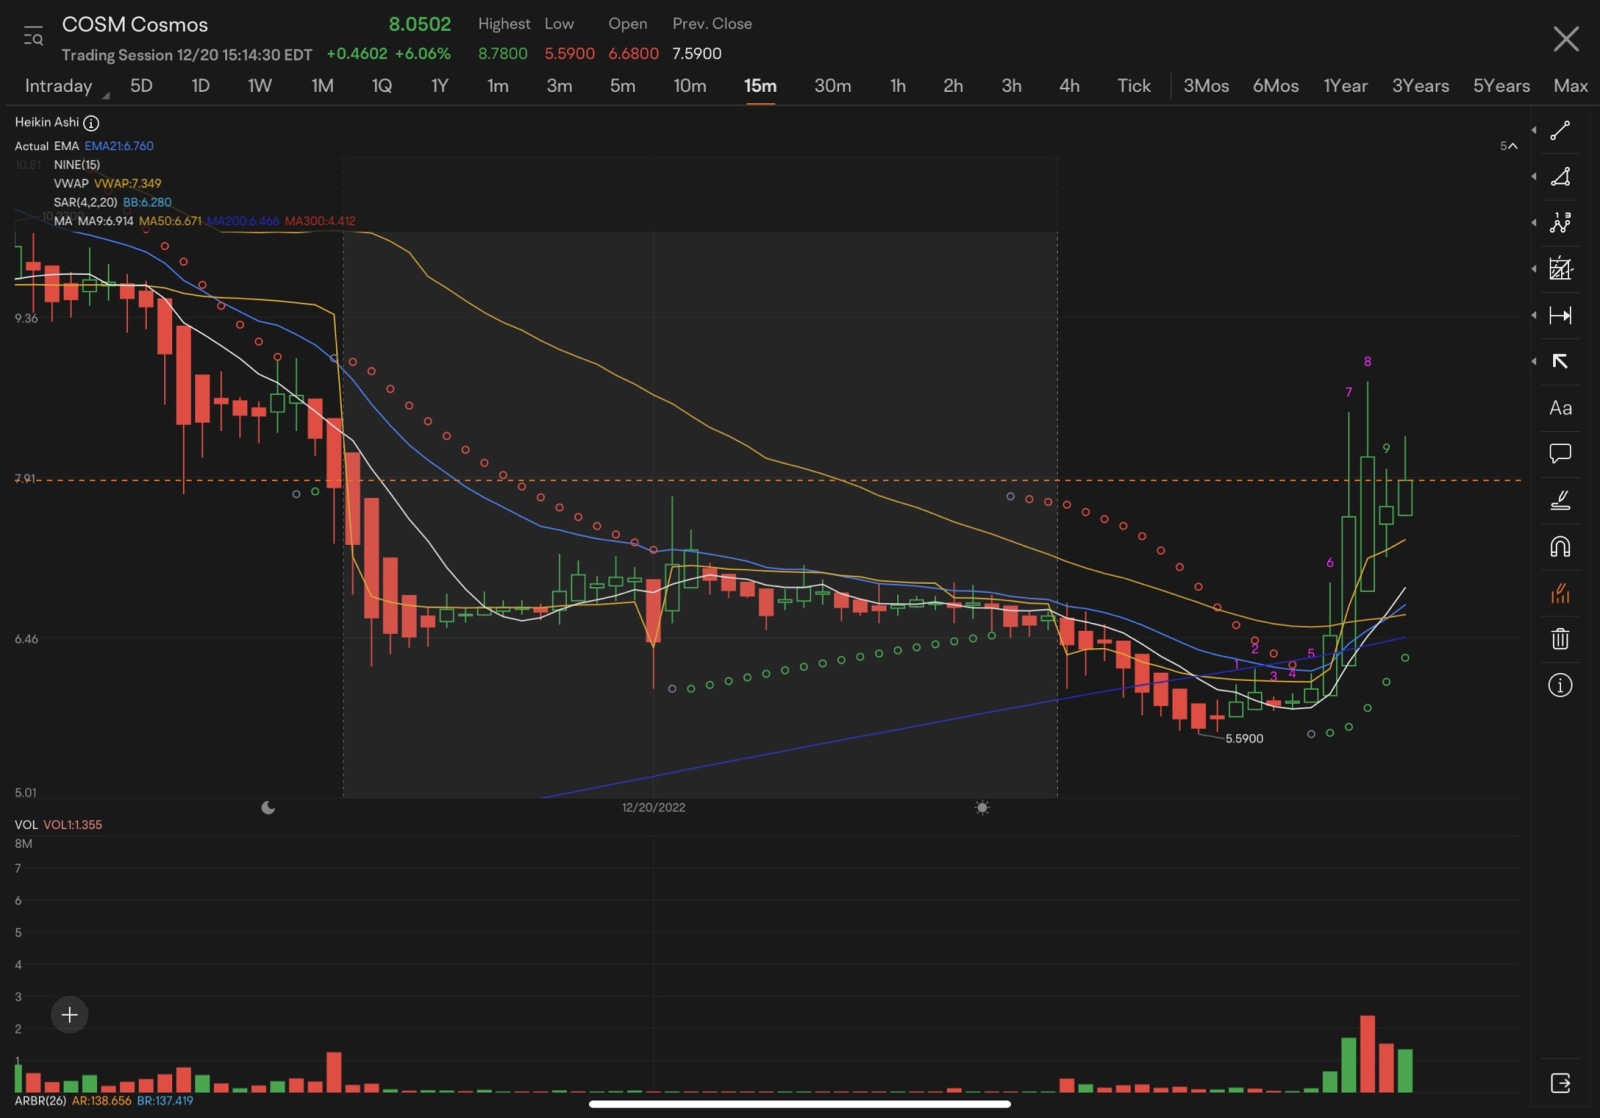Choose the 1m minute interval

498,86
